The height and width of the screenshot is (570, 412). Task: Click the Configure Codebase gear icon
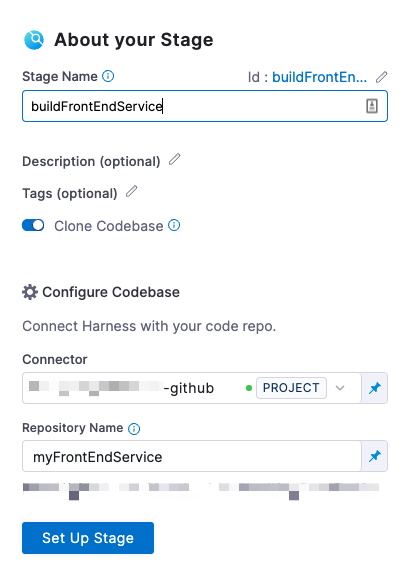[30, 292]
